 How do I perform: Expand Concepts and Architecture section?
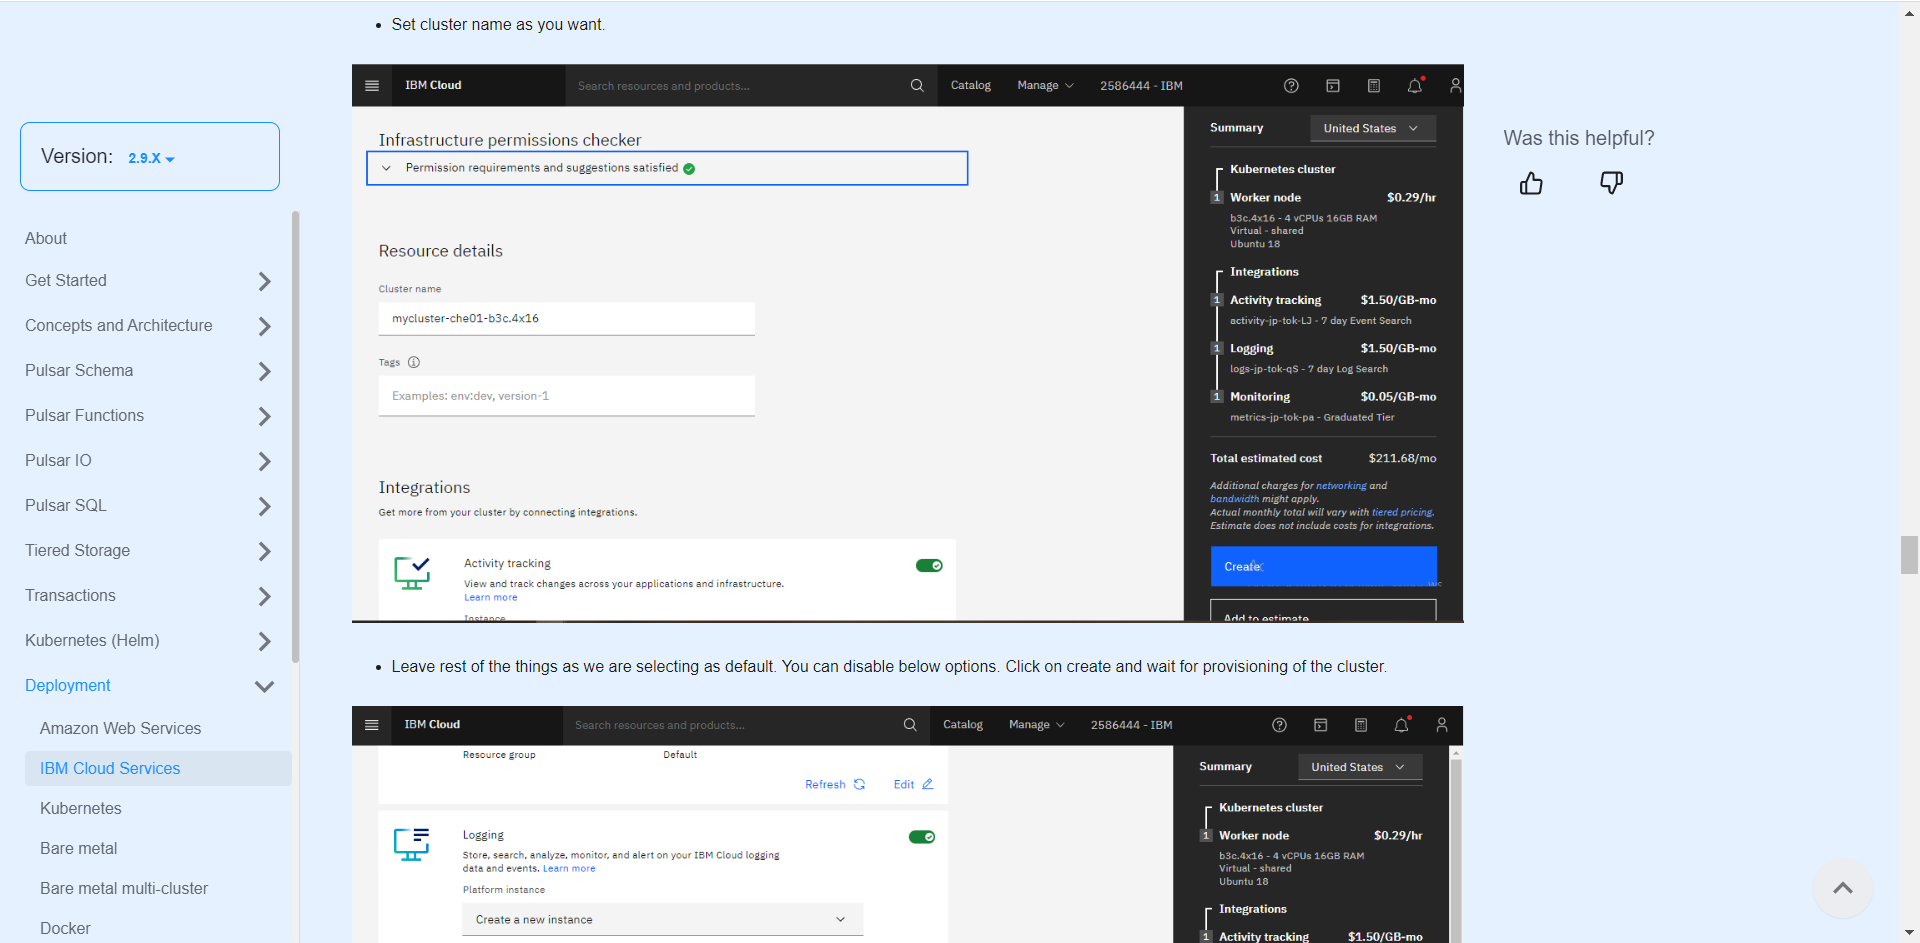tap(264, 326)
